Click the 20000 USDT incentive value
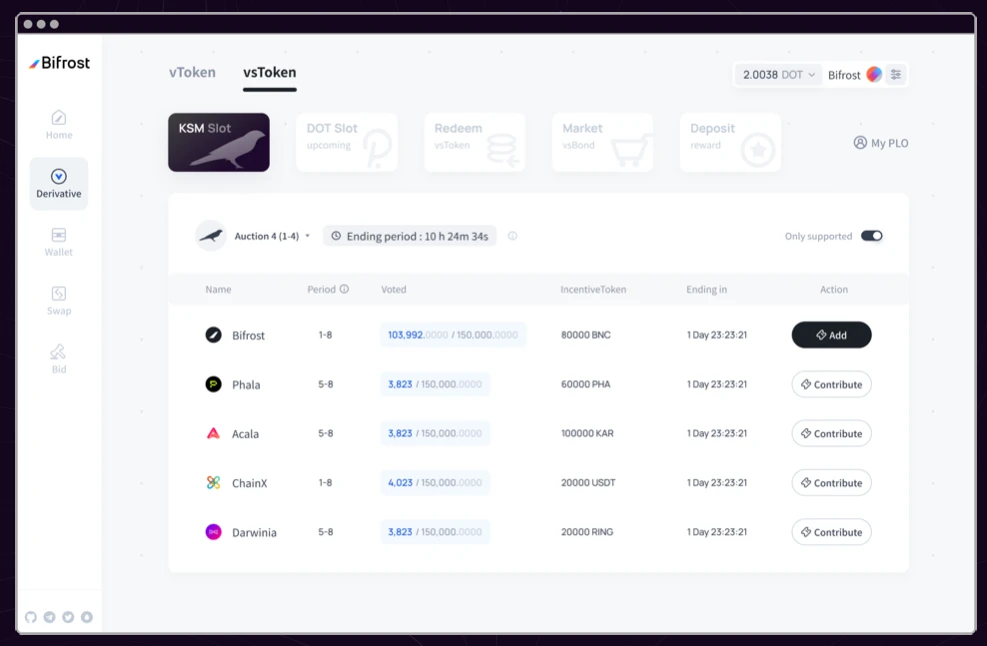Viewport: 987px width, 646px height. click(589, 482)
